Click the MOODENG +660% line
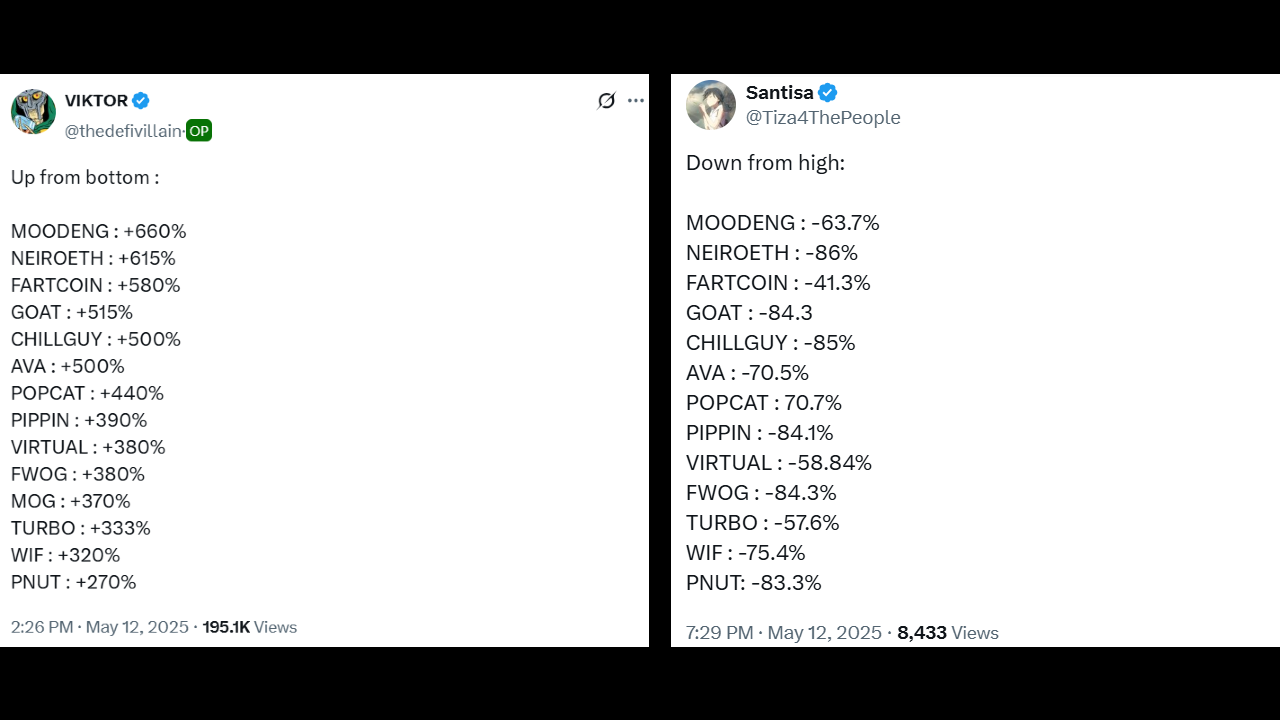This screenshot has width=1280, height=720. (x=98, y=231)
